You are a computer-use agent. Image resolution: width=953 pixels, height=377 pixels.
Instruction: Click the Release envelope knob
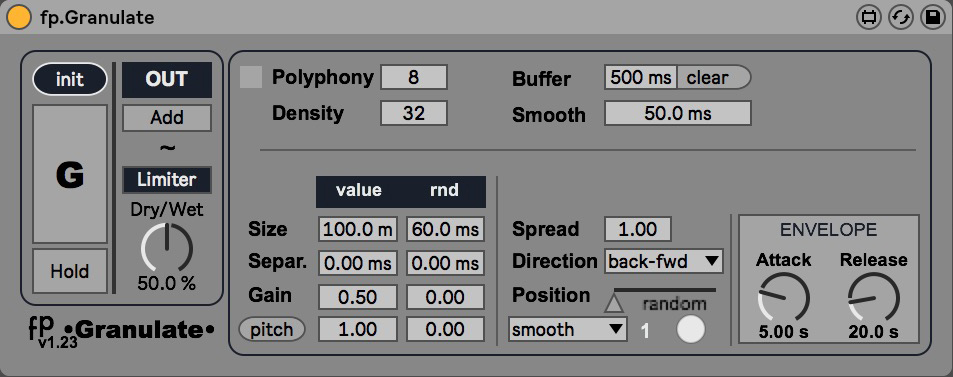873,298
